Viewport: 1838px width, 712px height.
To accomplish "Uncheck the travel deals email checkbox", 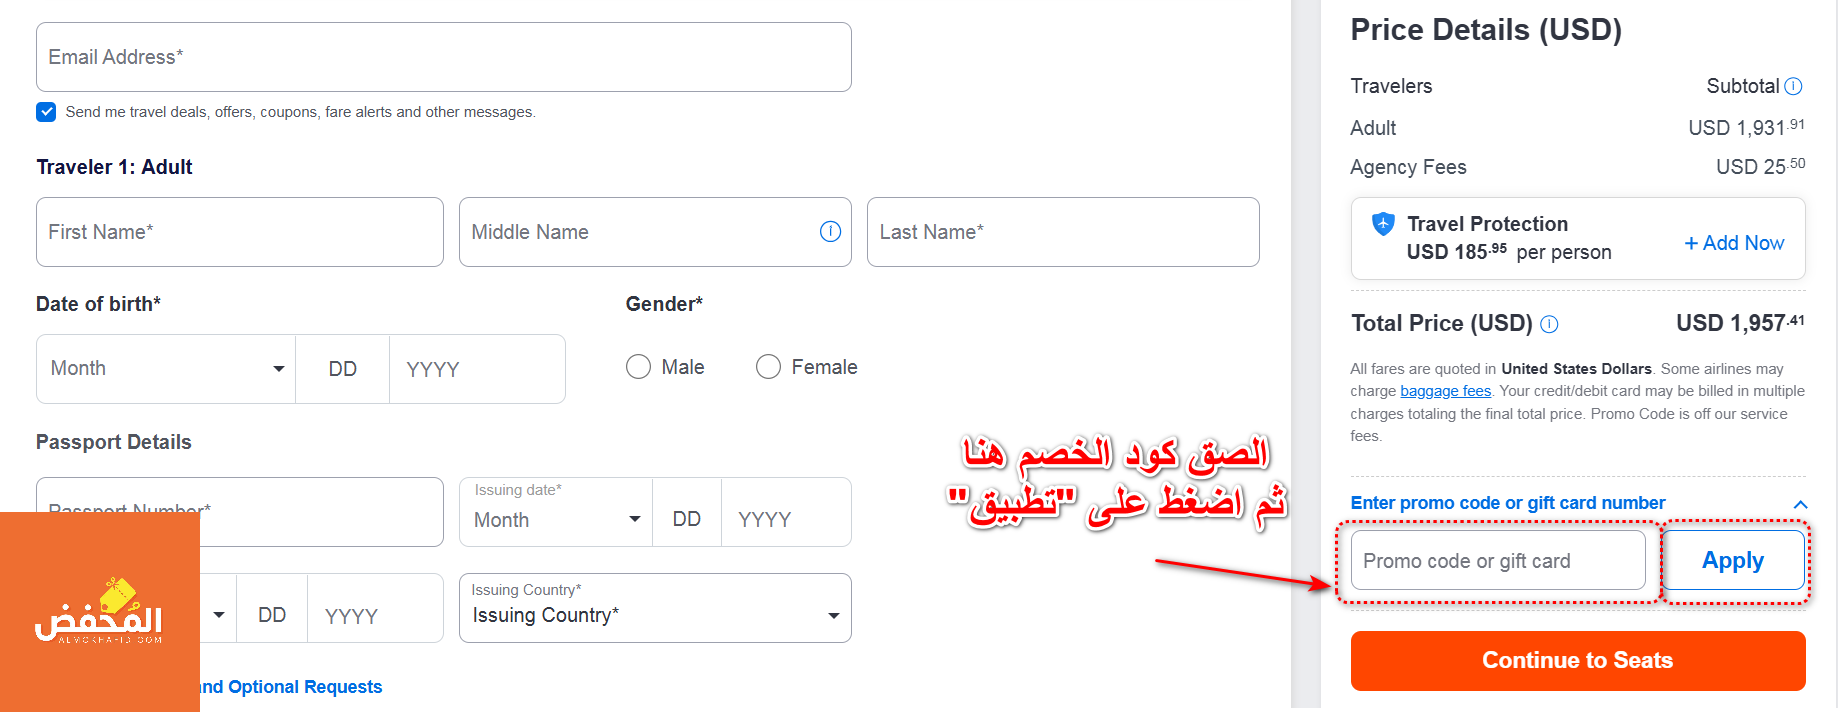I will [46, 112].
